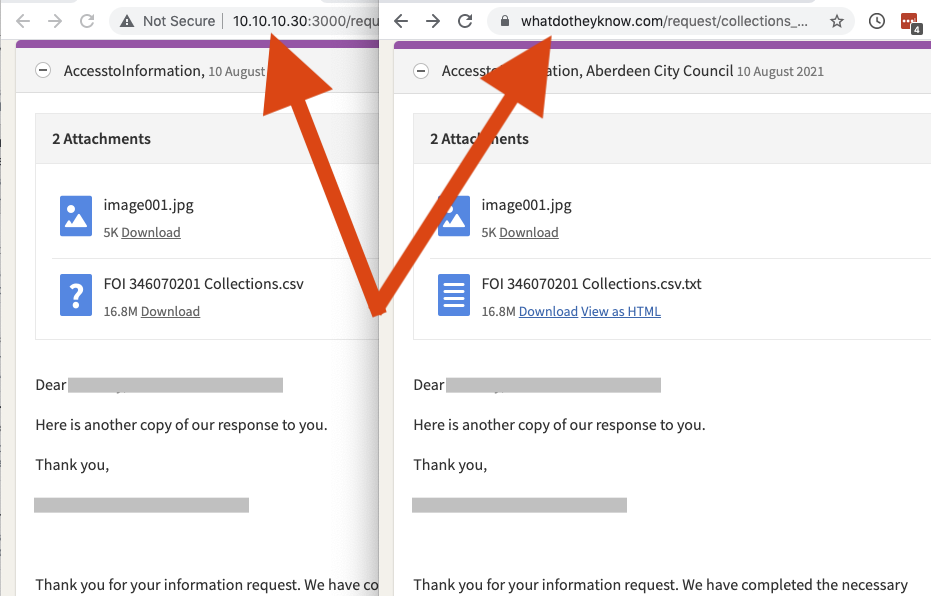Click the red extension icon with badge 4
This screenshot has width=931, height=596.
(910, 23)
